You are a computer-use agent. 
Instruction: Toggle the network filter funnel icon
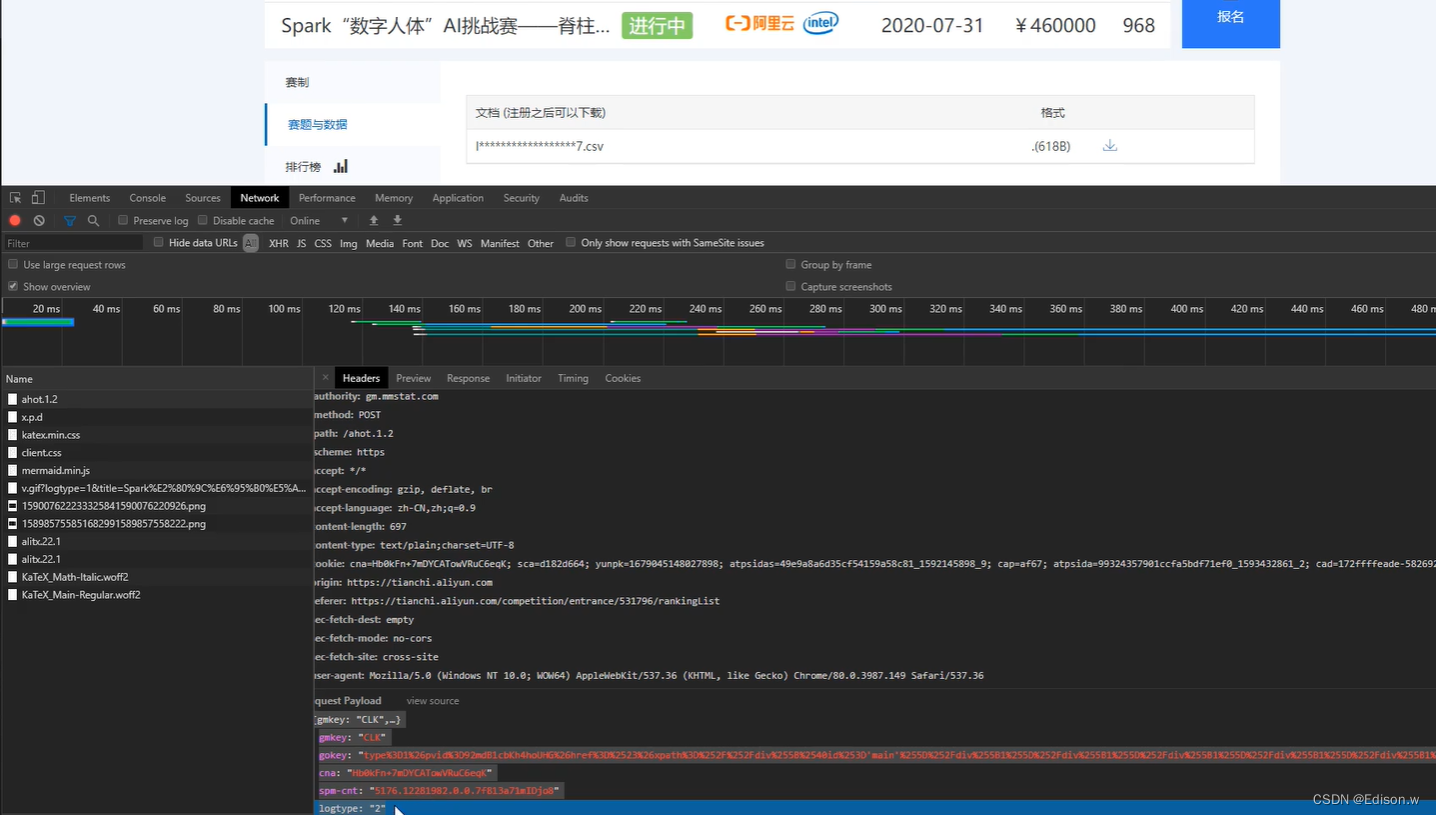tap(70, 220)
